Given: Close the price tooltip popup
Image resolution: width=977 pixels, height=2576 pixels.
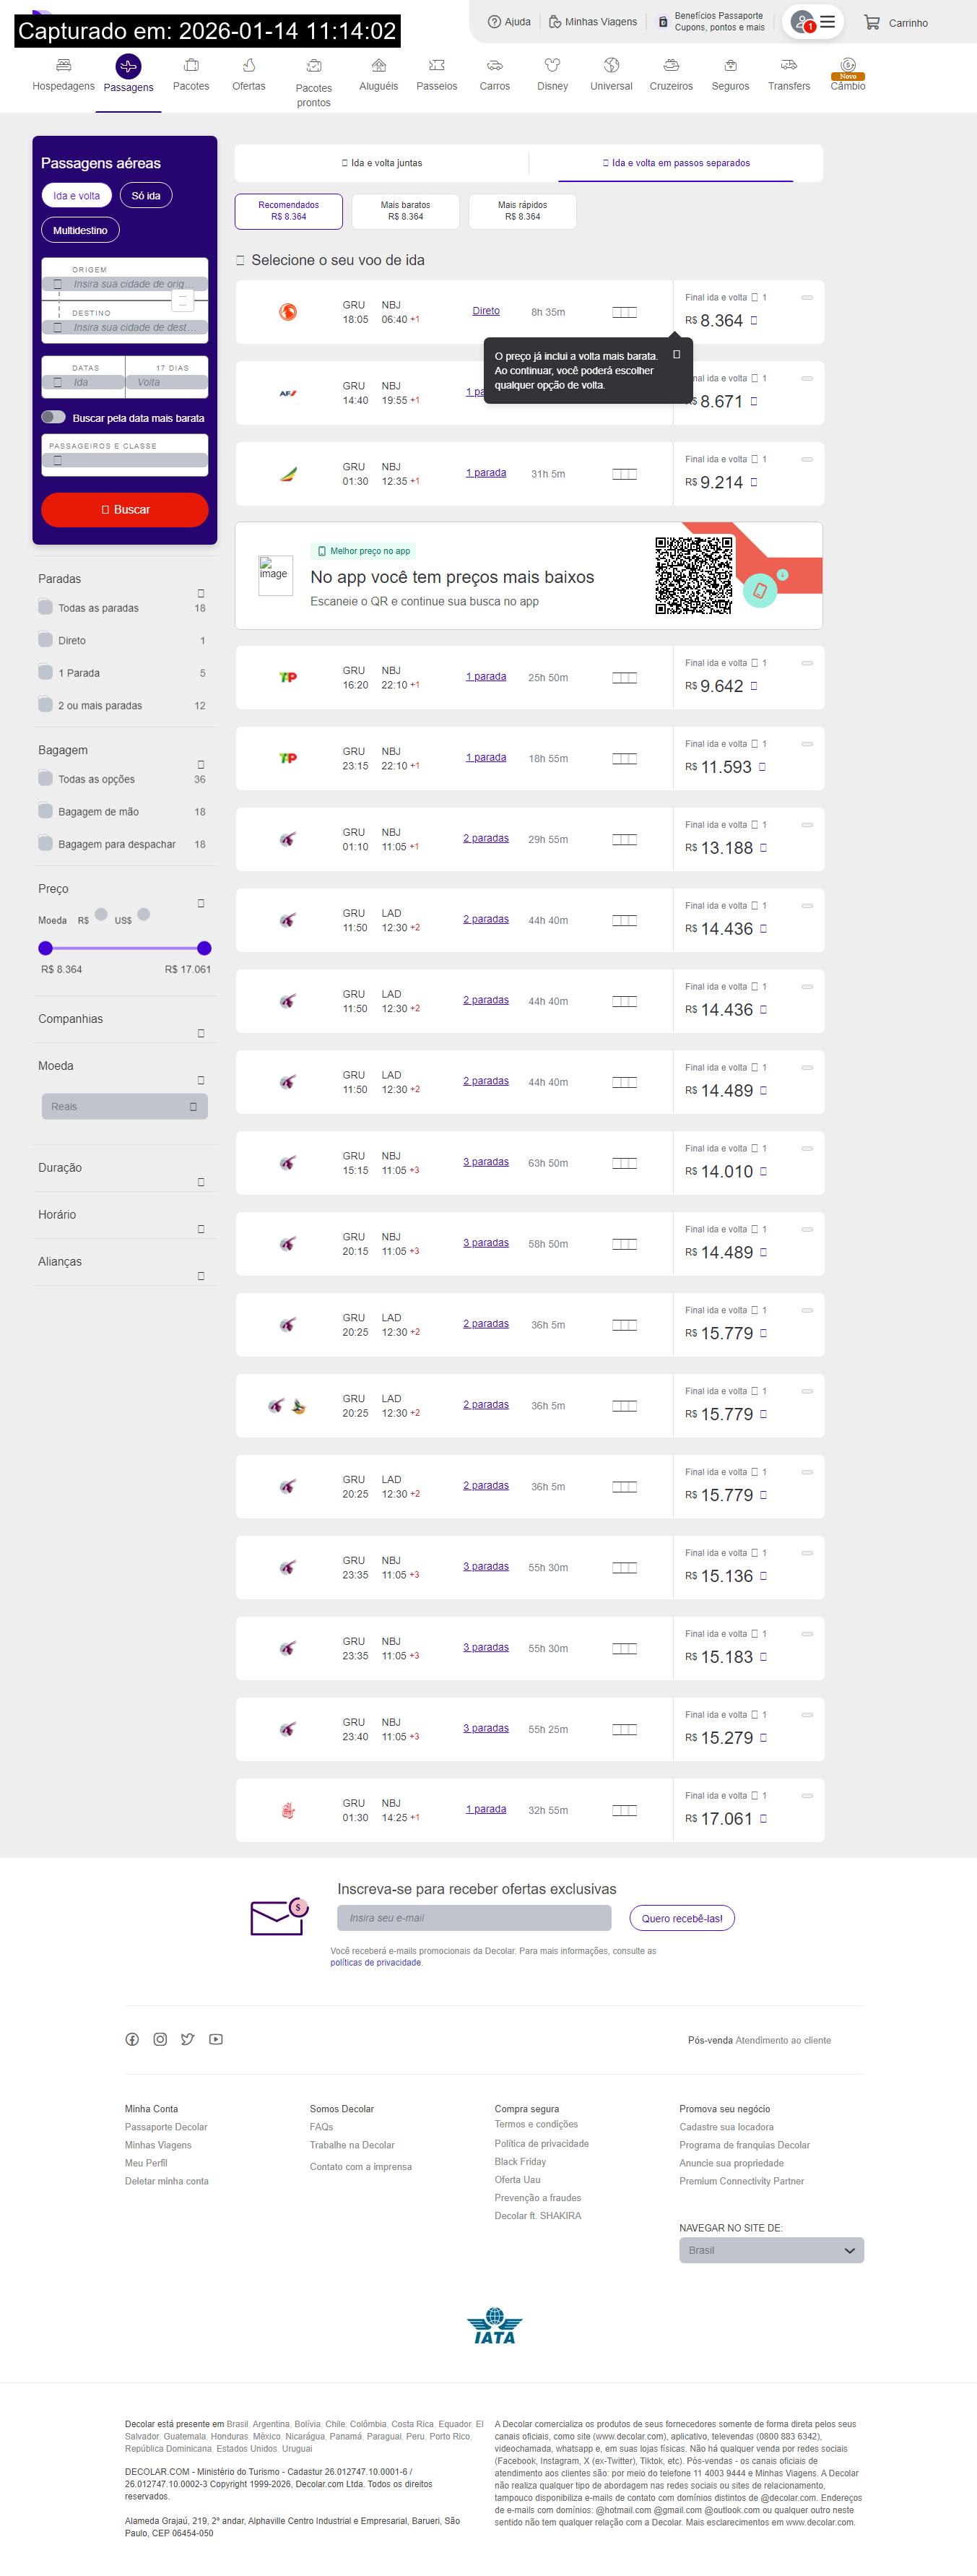Looking at the screenshot, I should [676, 354].
